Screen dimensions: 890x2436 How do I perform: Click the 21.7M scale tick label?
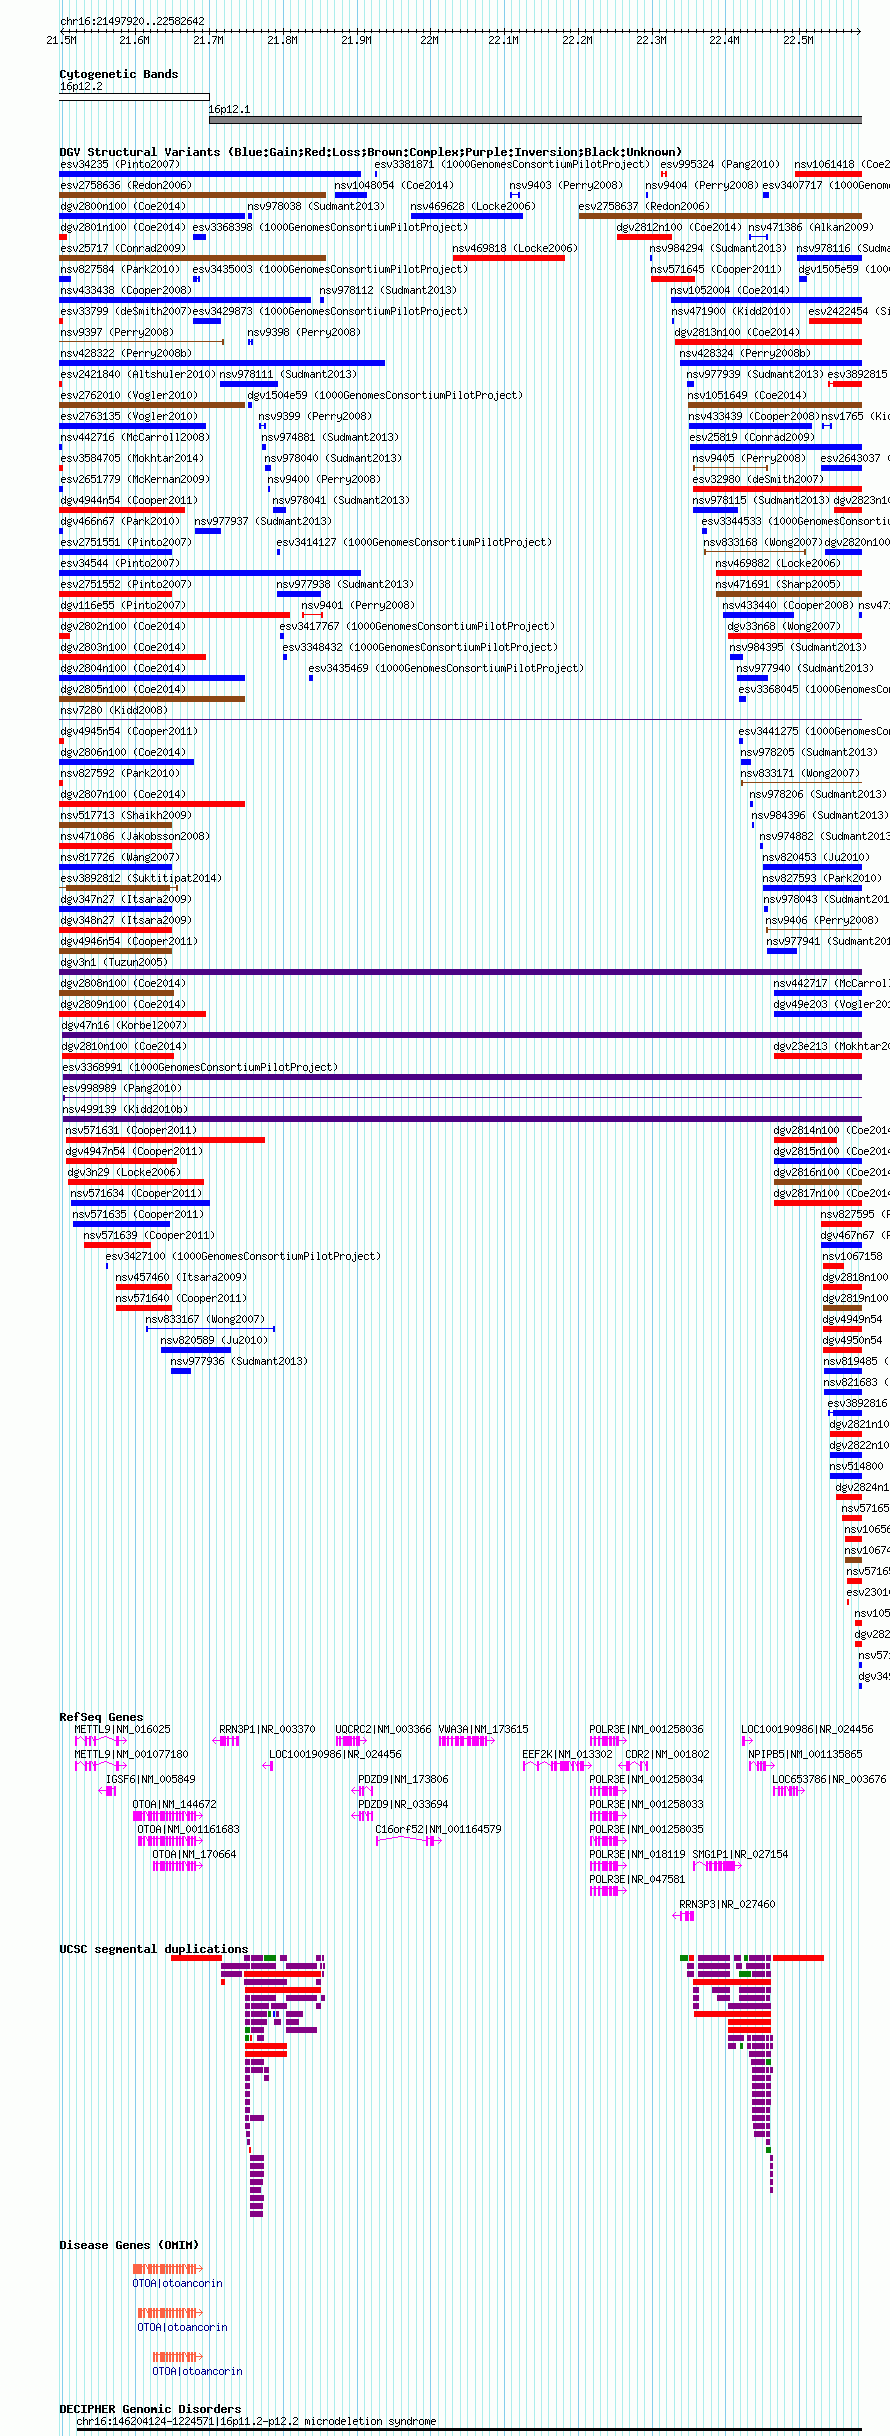208,40
